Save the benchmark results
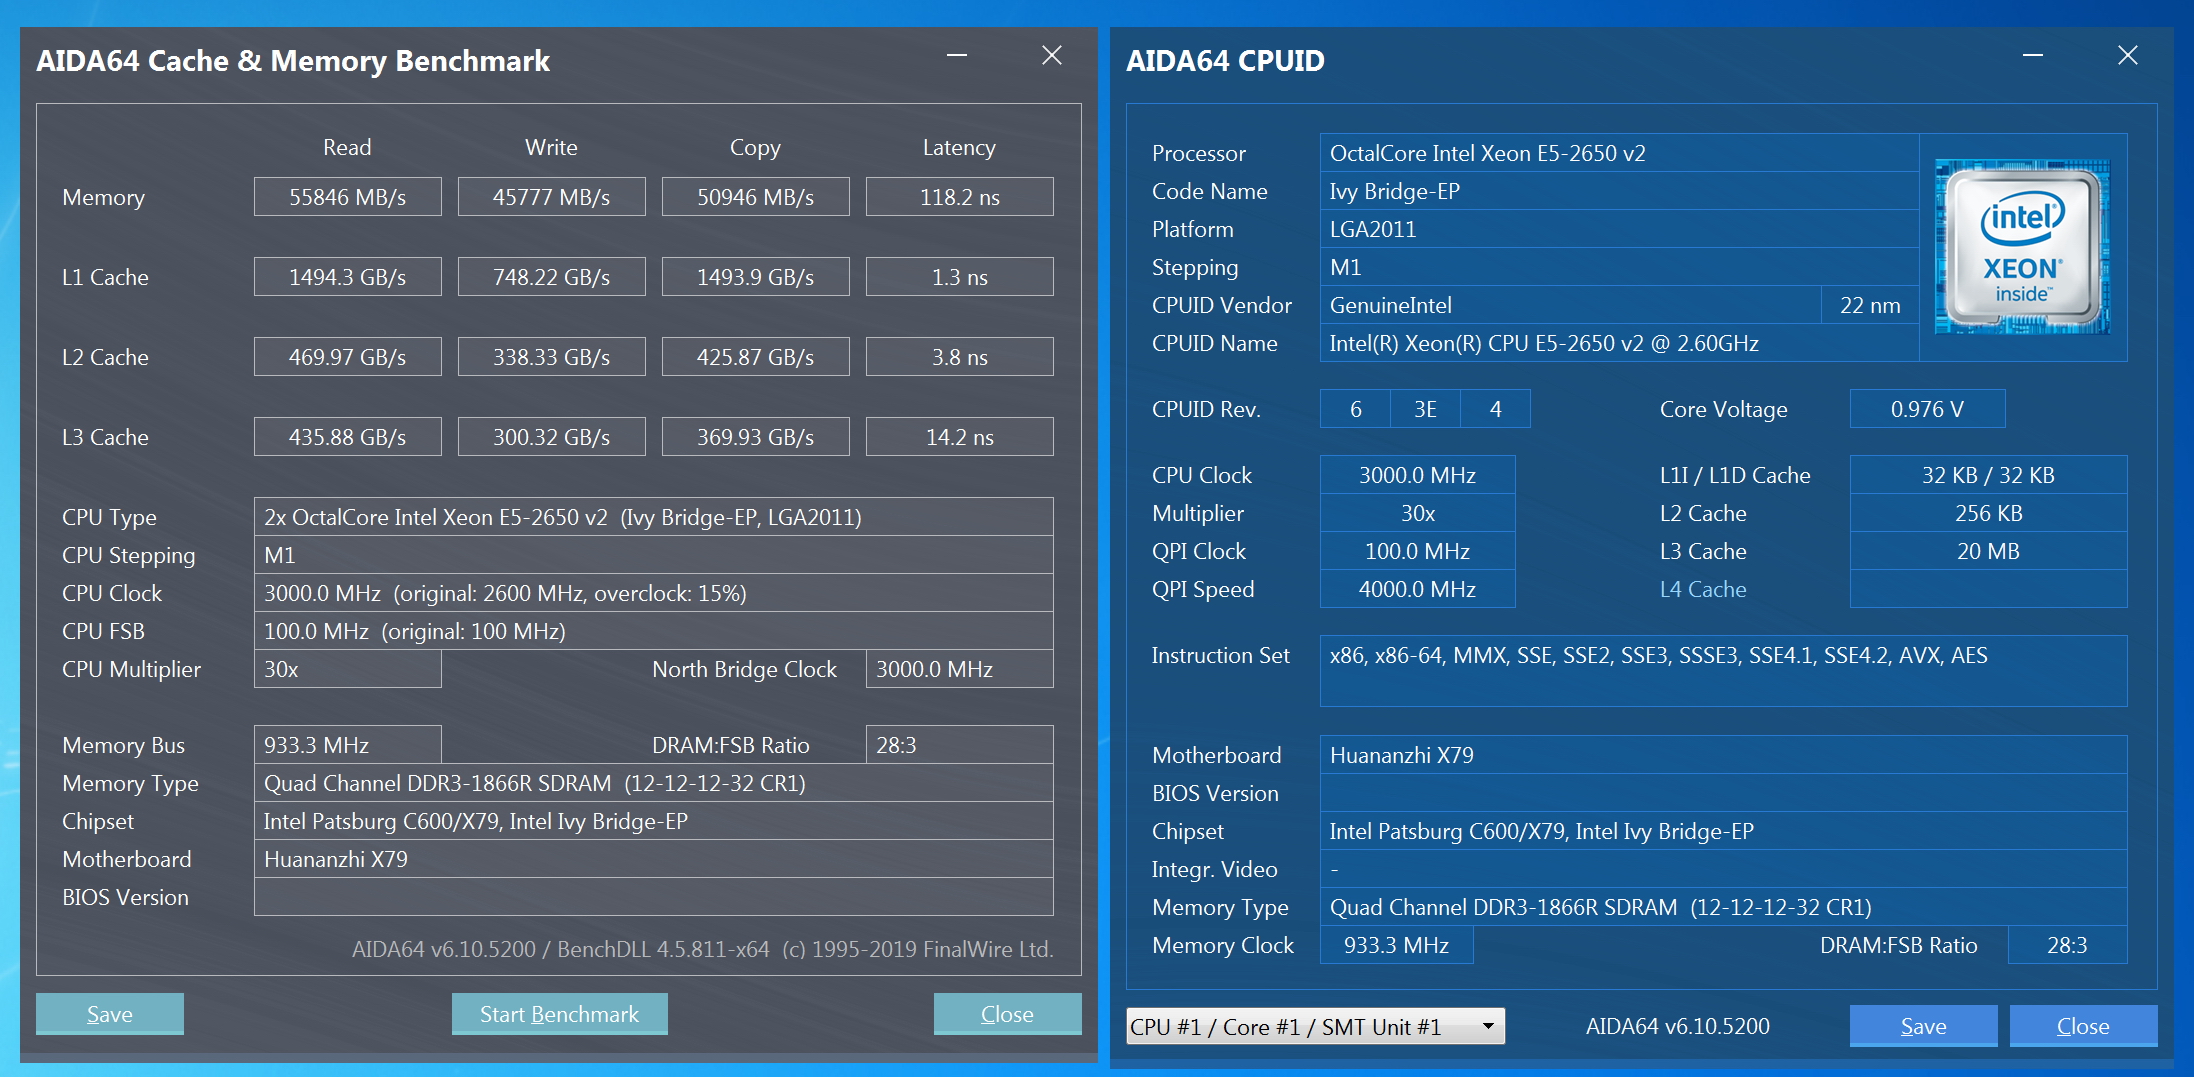 pos(110,1014)
